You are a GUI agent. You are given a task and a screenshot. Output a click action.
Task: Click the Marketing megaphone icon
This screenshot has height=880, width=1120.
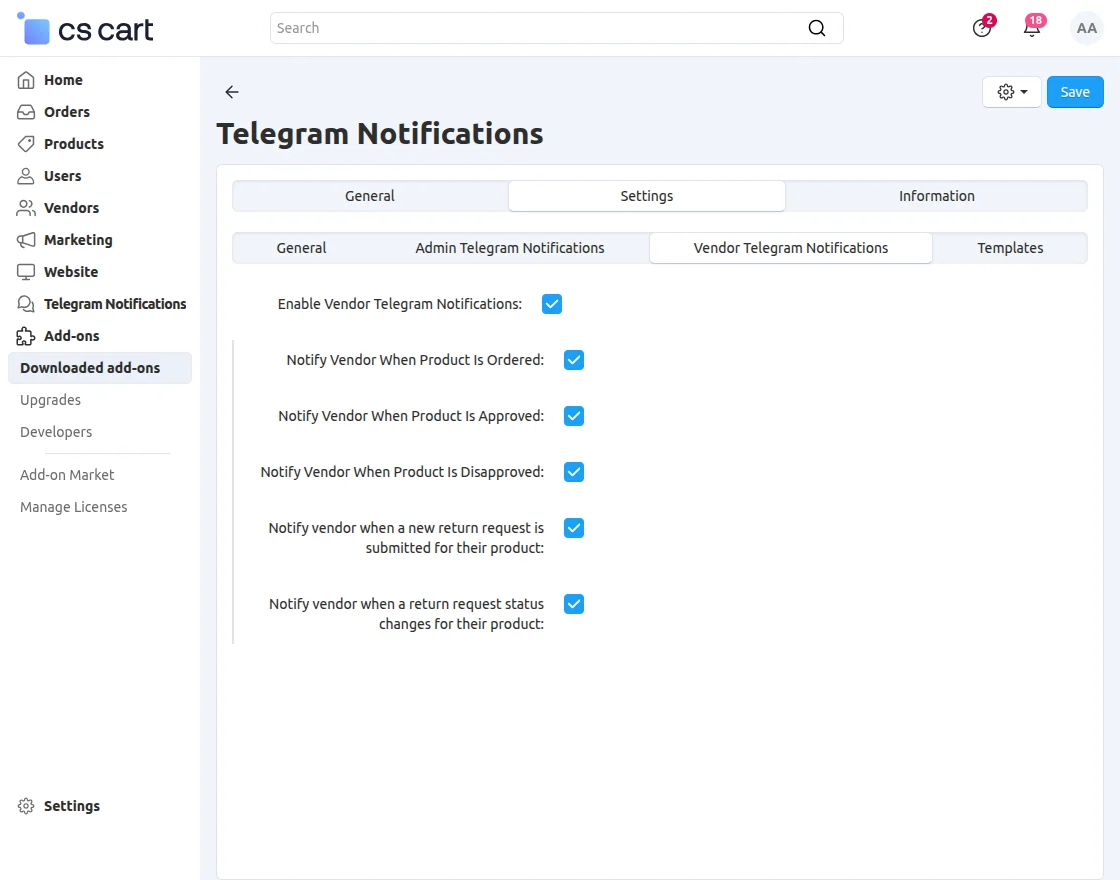tap(26, 240)
